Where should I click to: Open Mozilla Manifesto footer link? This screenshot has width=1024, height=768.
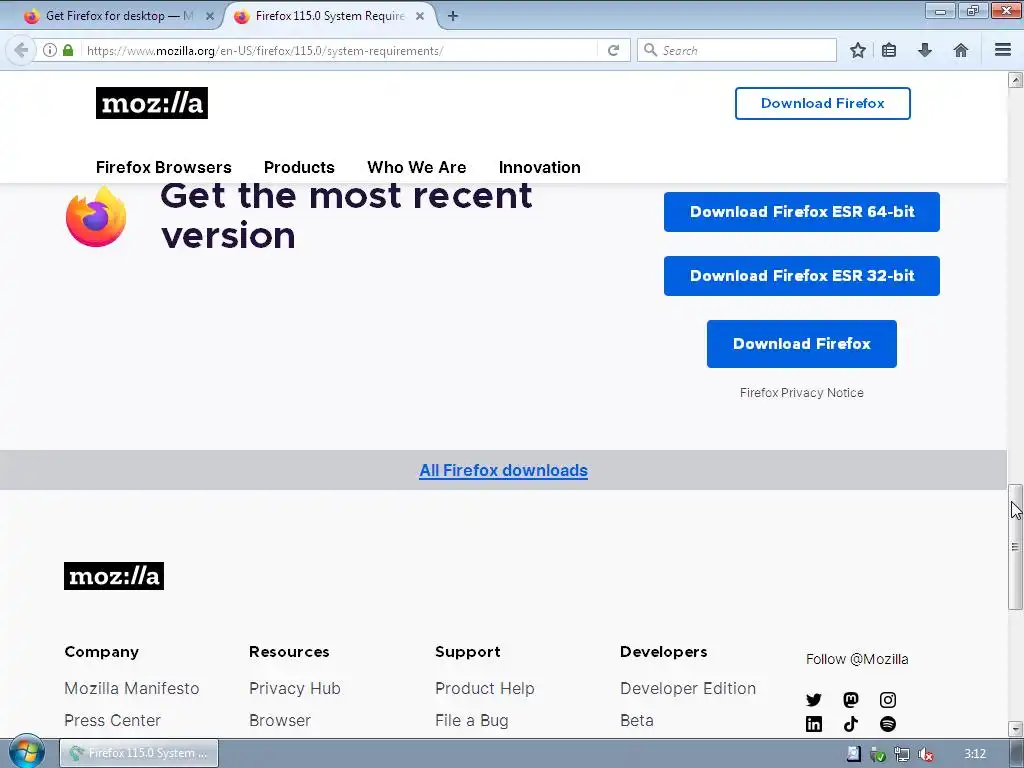[131, 688]
